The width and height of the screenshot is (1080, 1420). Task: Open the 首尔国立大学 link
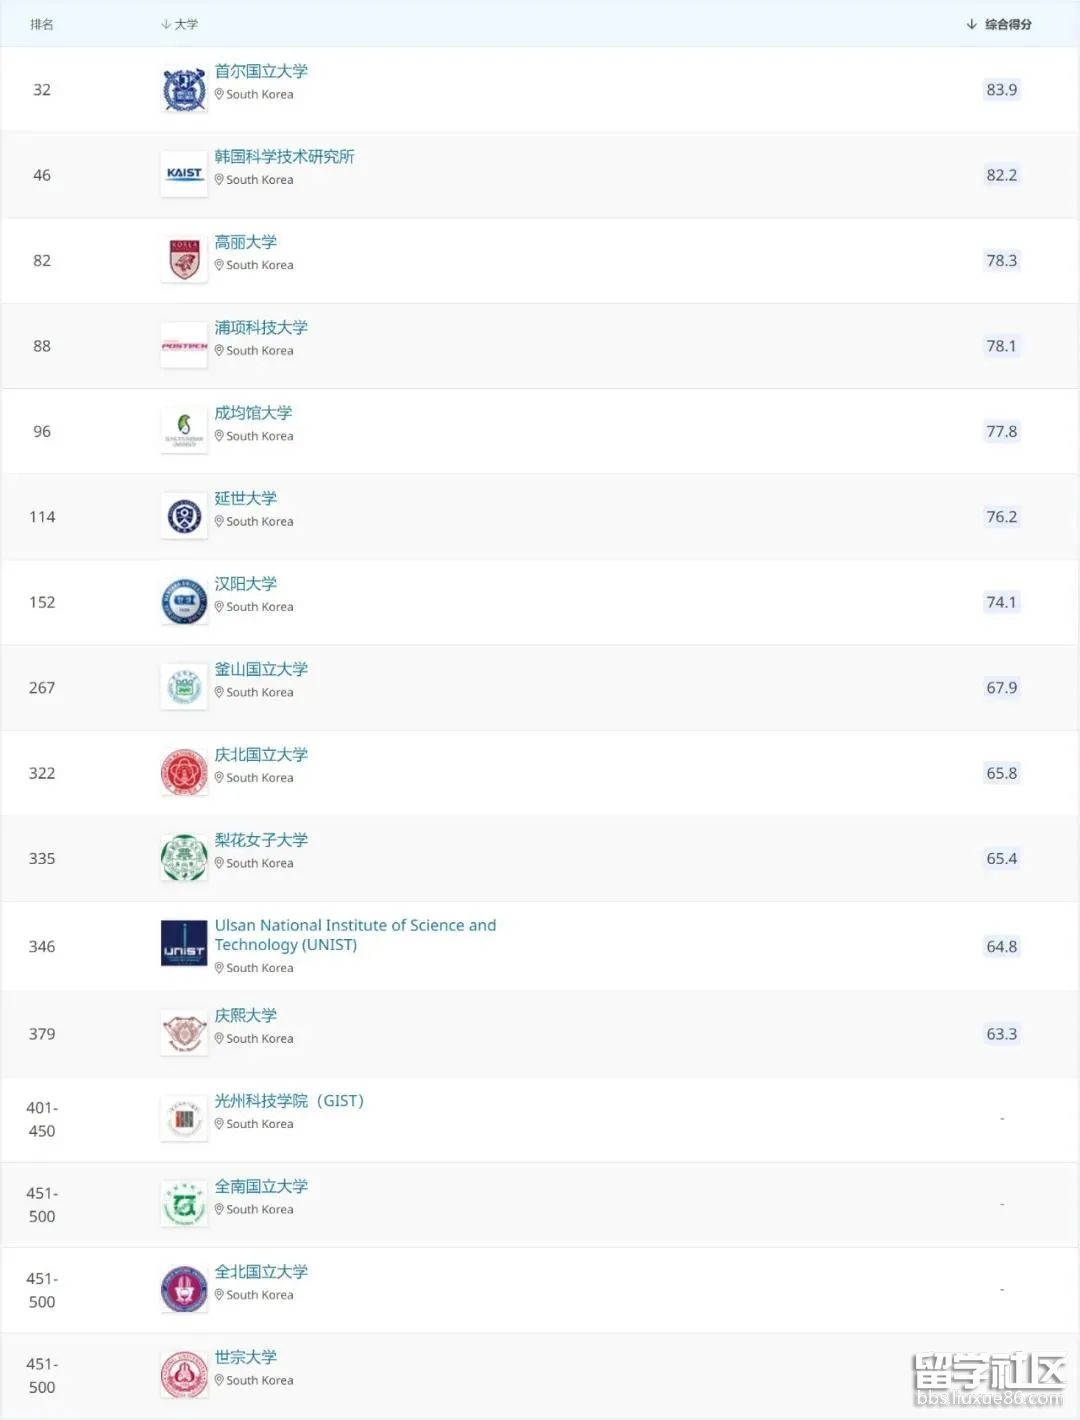pyautogui.click(x=260, y=71)
